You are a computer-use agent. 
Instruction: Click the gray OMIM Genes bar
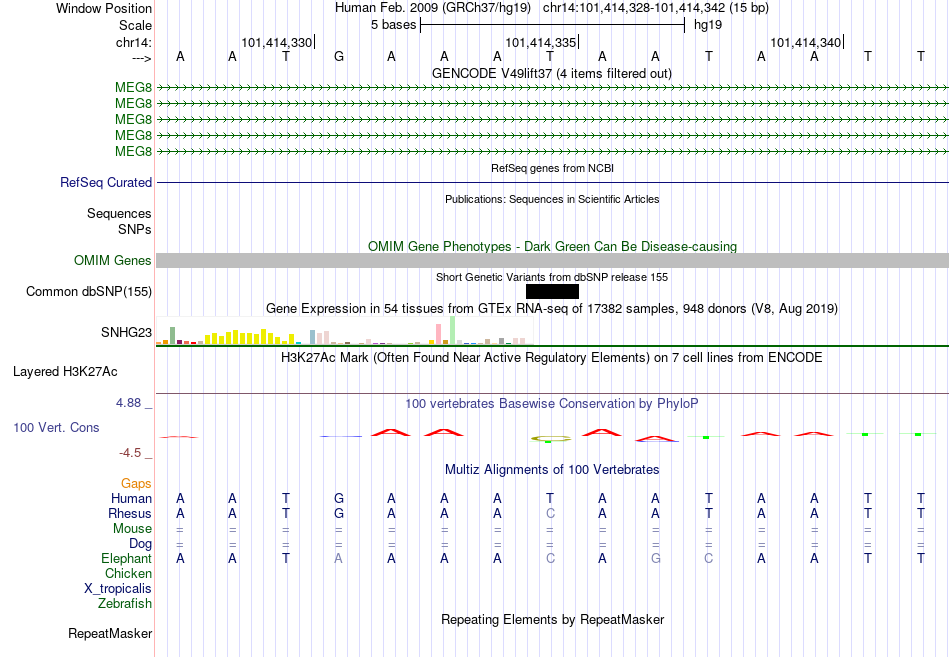click(x=552, y=261)
